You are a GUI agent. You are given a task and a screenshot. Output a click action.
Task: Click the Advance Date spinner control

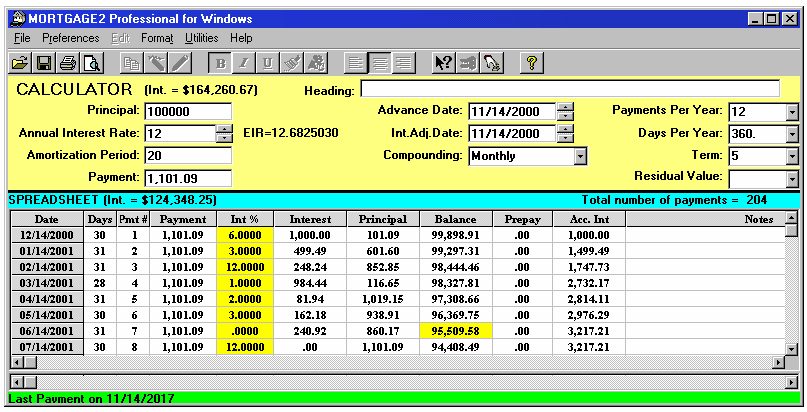tap(566, 111)
